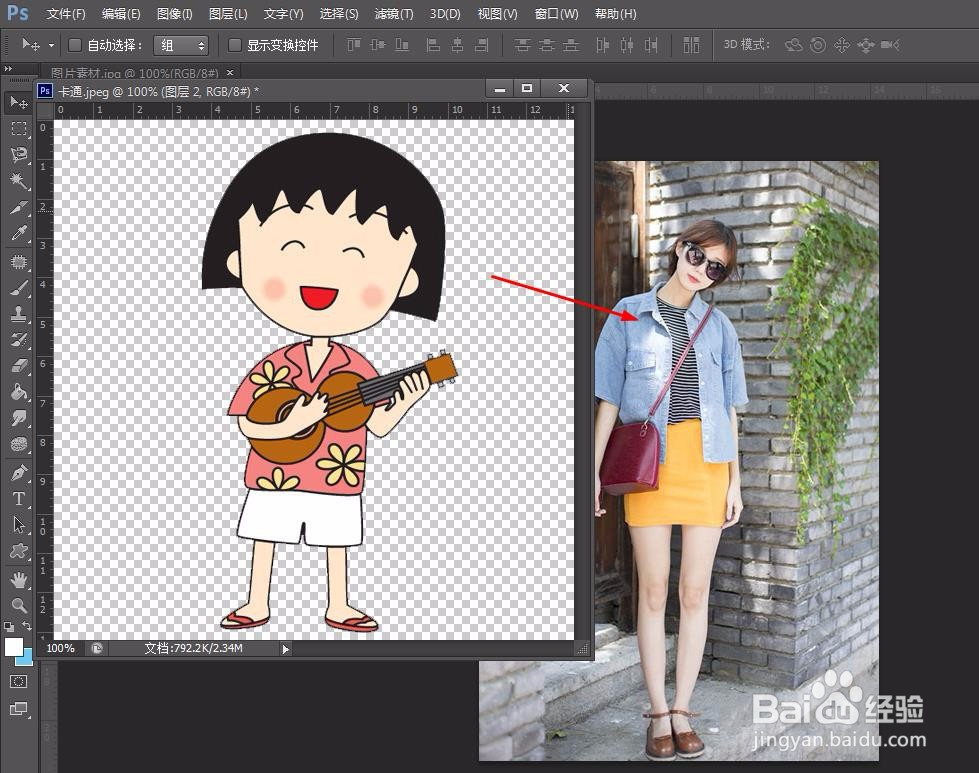Click align bottom edges icon
The image size is (979, 773).
tap(402, 45)
